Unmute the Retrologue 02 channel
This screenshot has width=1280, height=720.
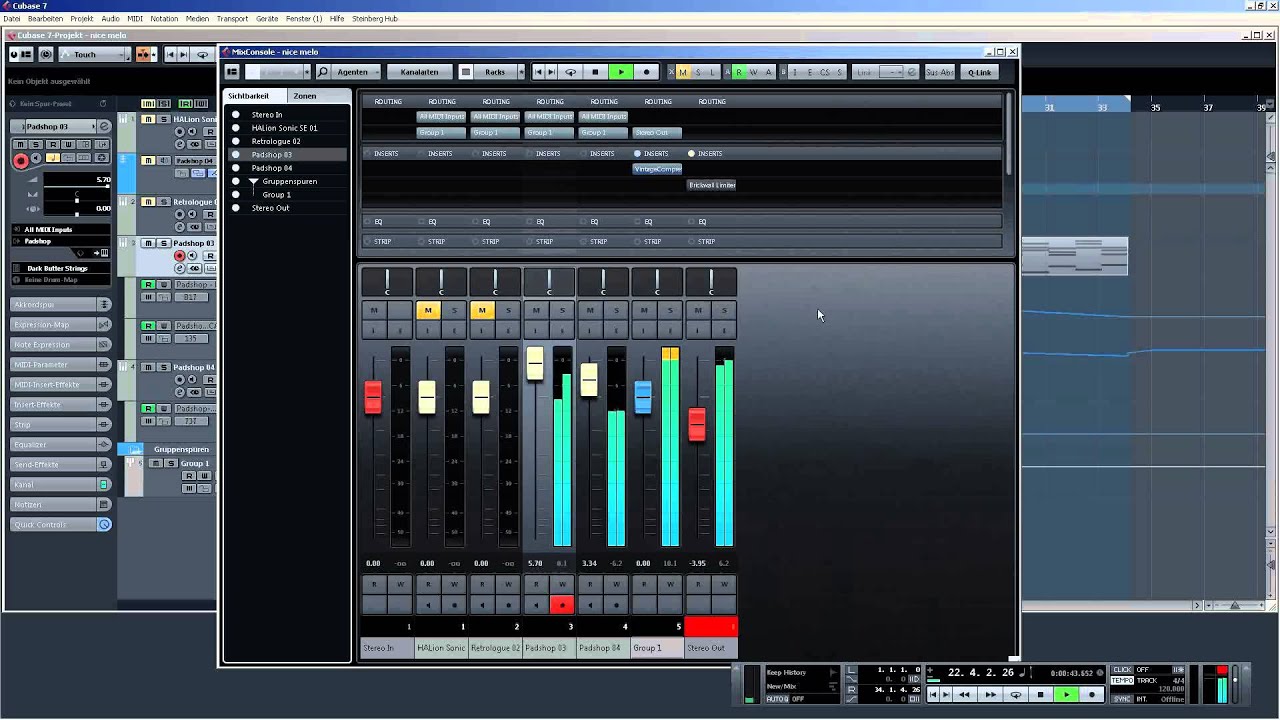482,310
